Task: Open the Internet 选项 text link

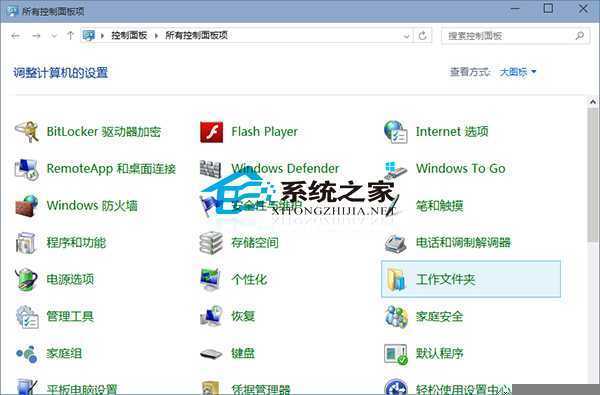Action: [452, 132]
